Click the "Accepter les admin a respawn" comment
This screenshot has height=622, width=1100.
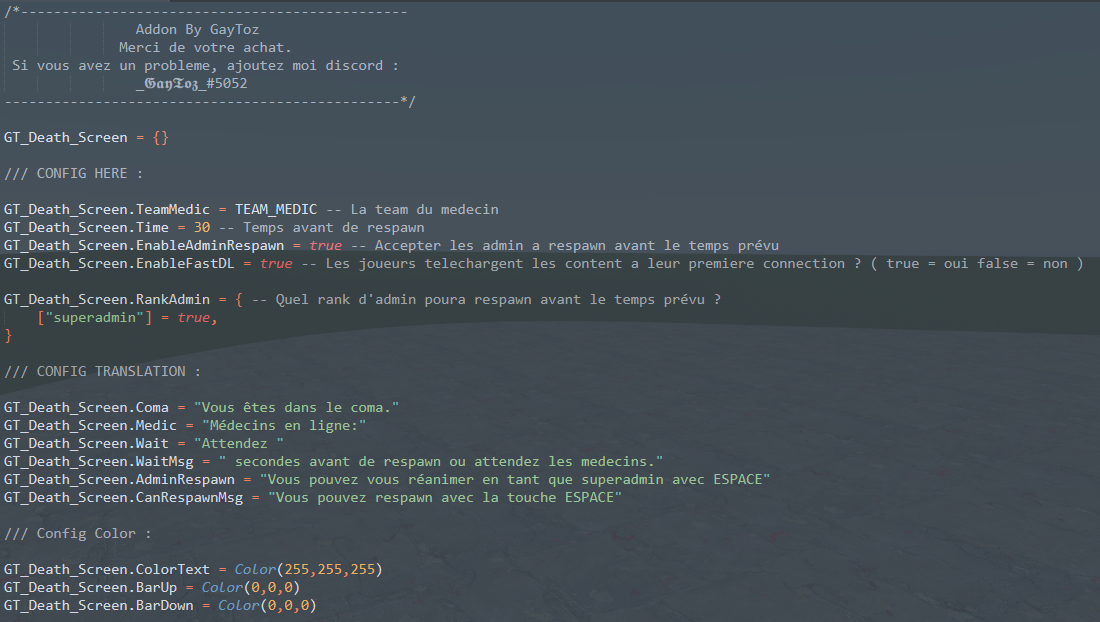tap(565, 245)
